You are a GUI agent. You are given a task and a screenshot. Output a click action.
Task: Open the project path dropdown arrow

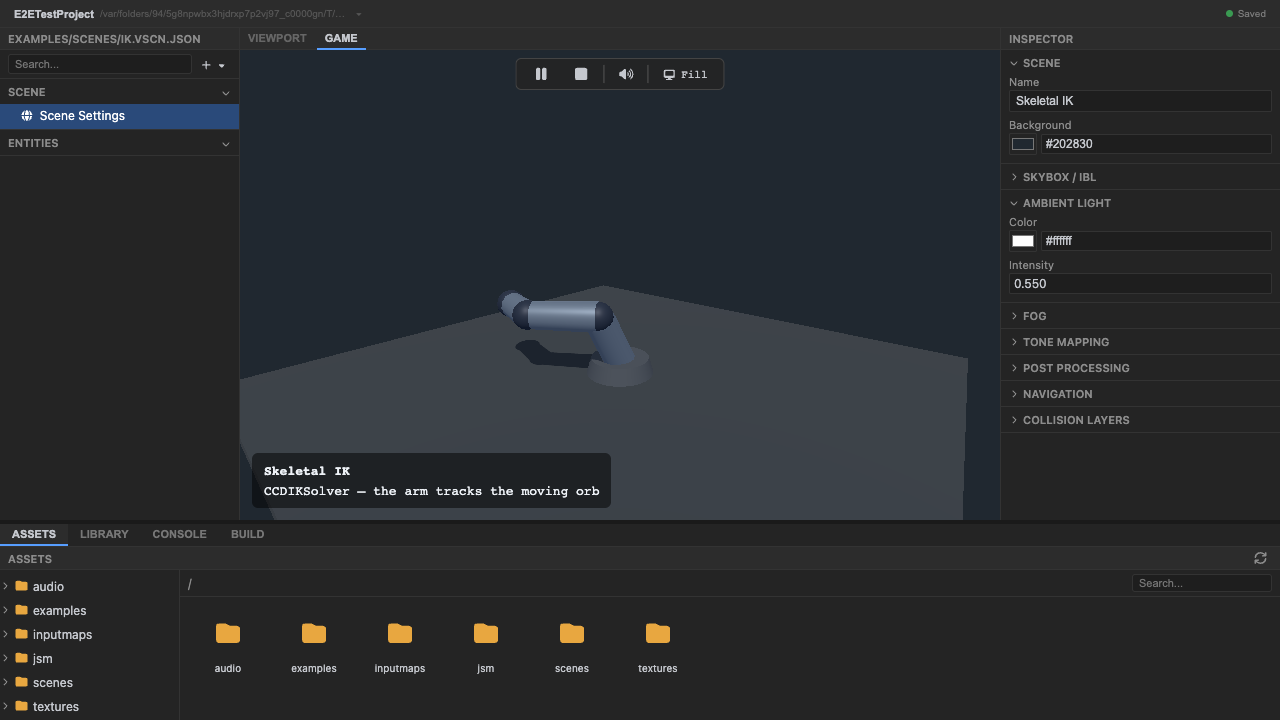click(x=359, y=14)
